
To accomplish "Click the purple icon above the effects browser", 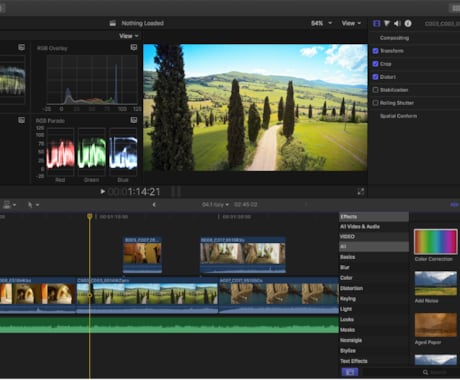I will pyautogui.click(x=454, y=204).
